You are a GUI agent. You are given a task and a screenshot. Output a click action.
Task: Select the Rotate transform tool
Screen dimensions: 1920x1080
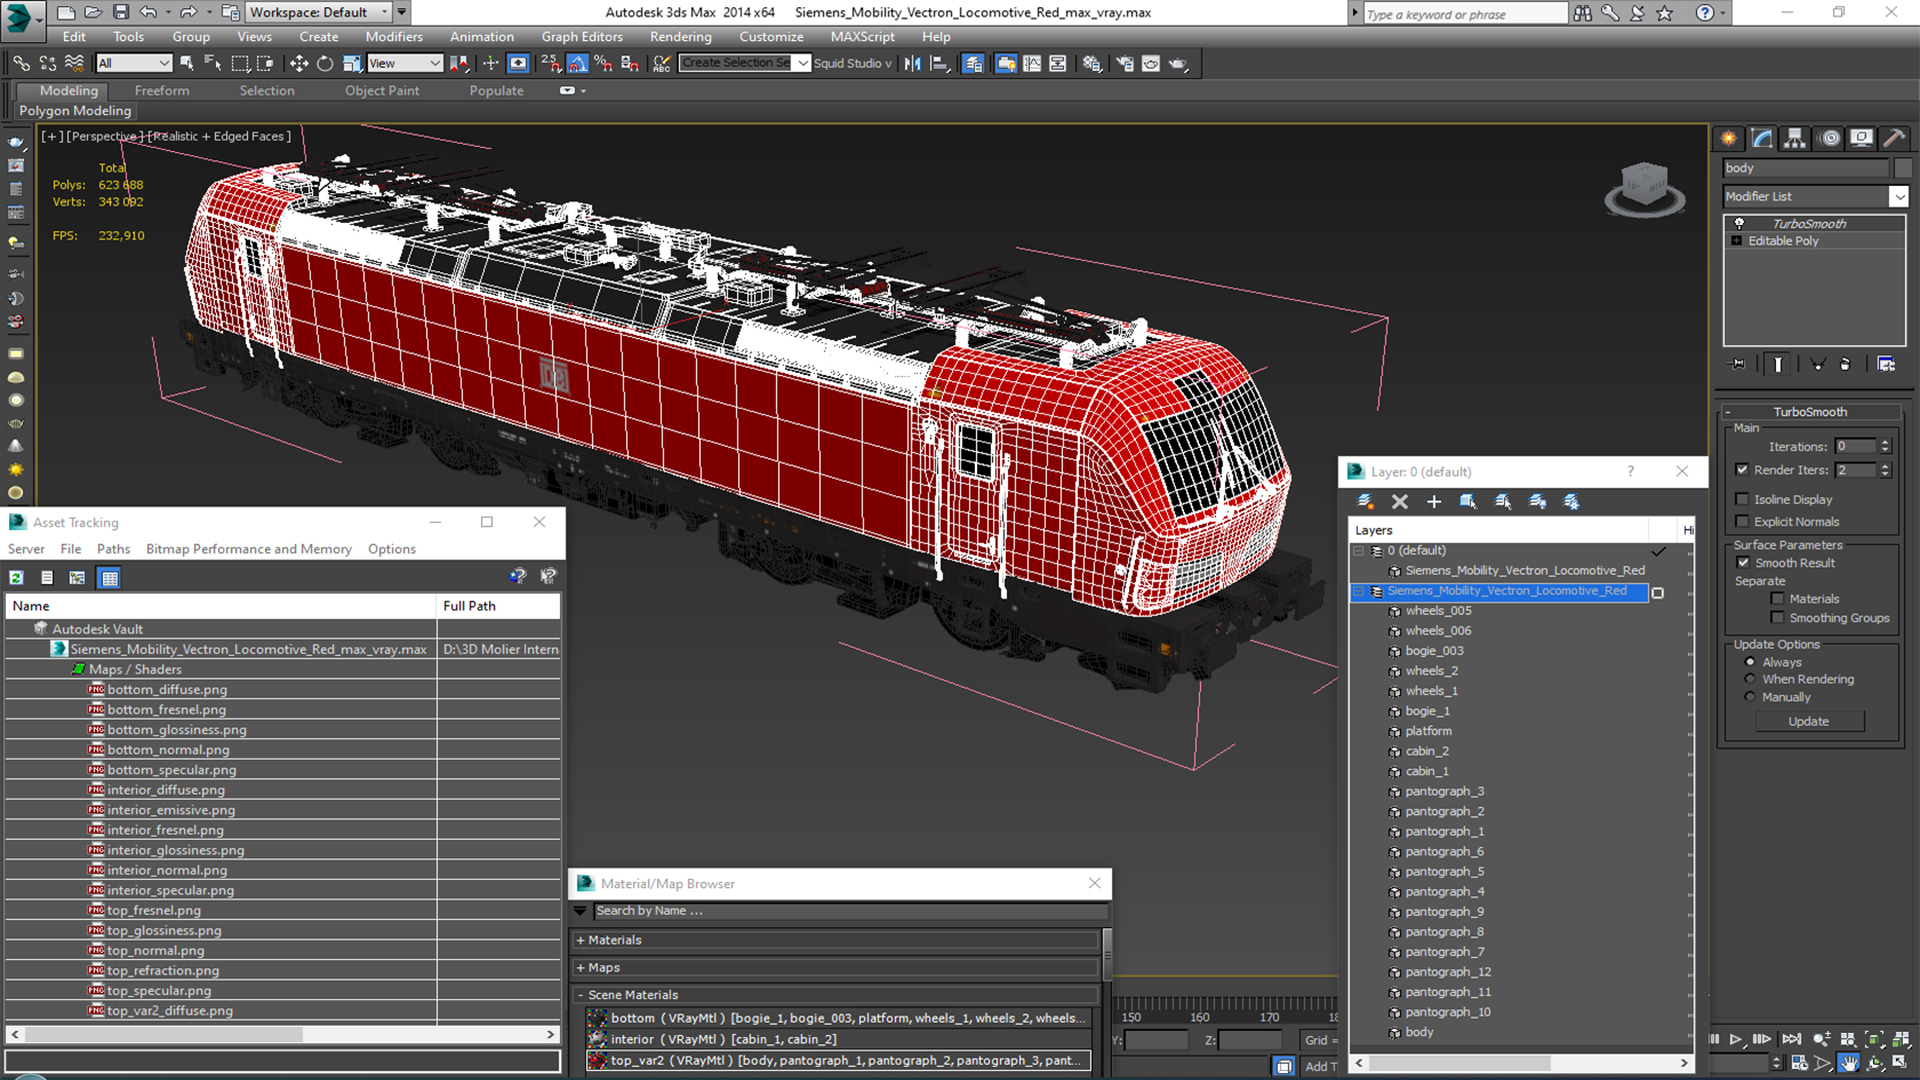click(x=325, y=63)
